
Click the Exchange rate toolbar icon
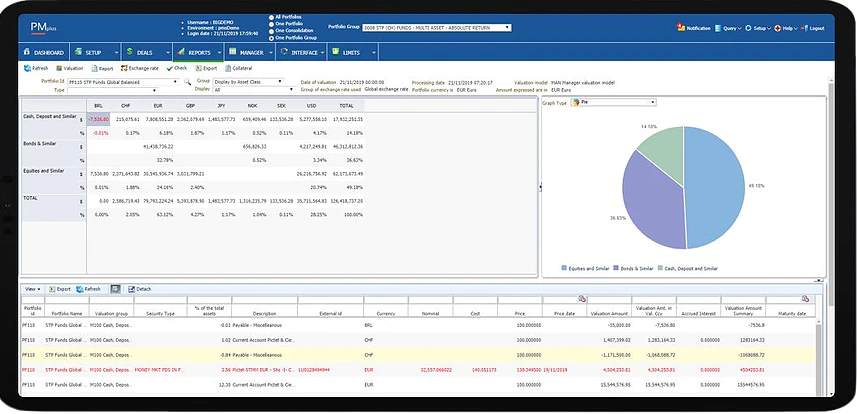pos(124,68)
